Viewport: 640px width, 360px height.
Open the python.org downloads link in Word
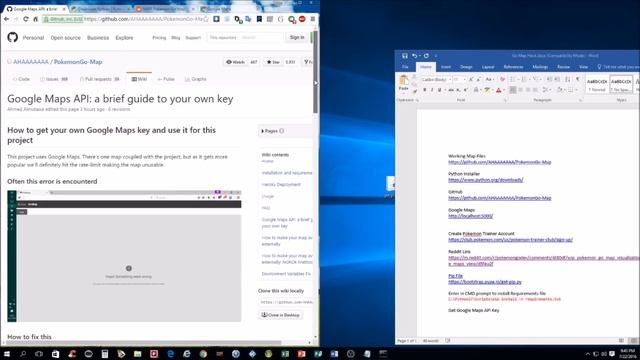coord(486,180)
